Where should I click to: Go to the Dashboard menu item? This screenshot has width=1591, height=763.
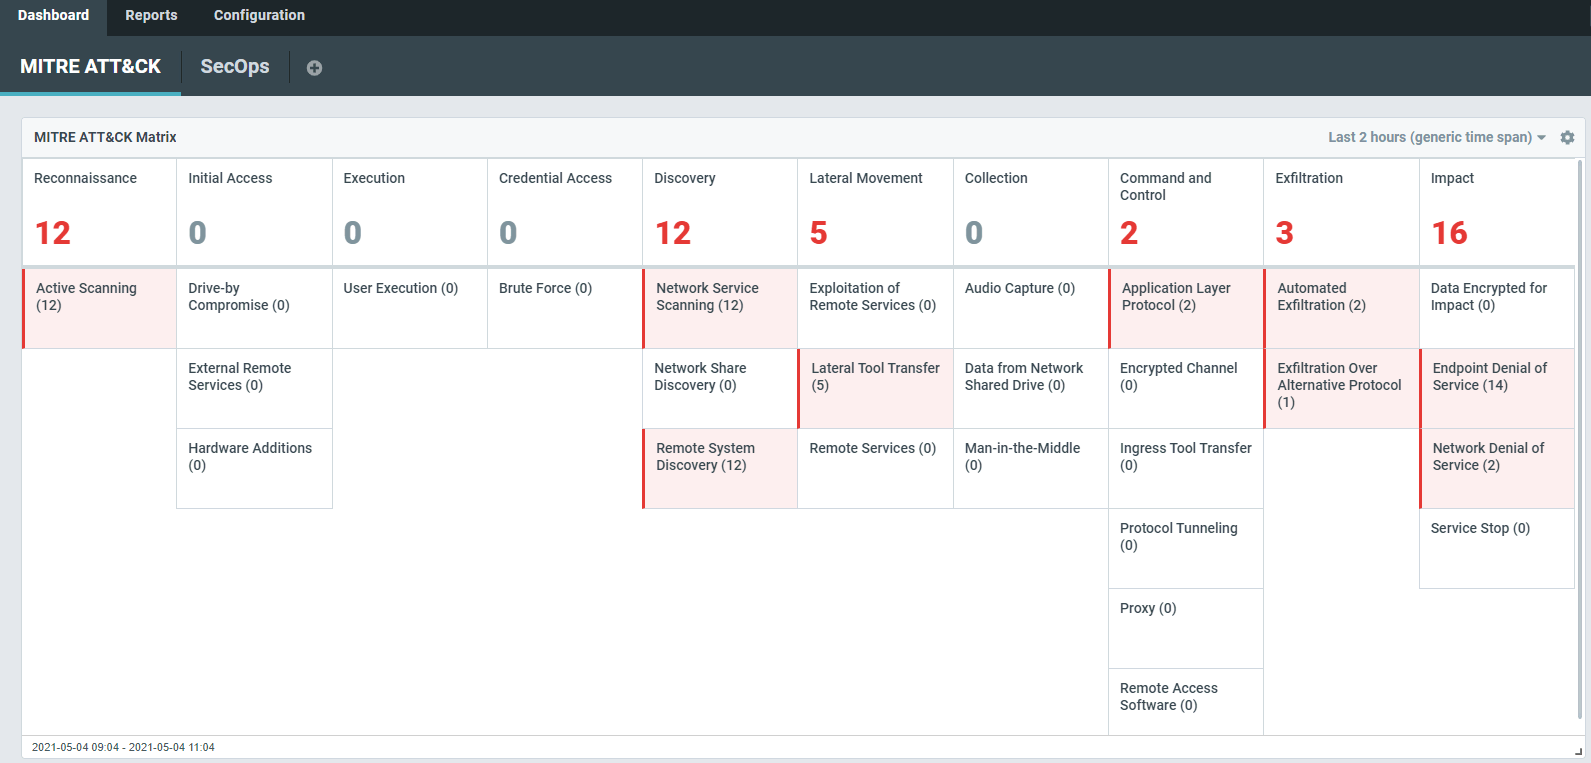(53, 15)
